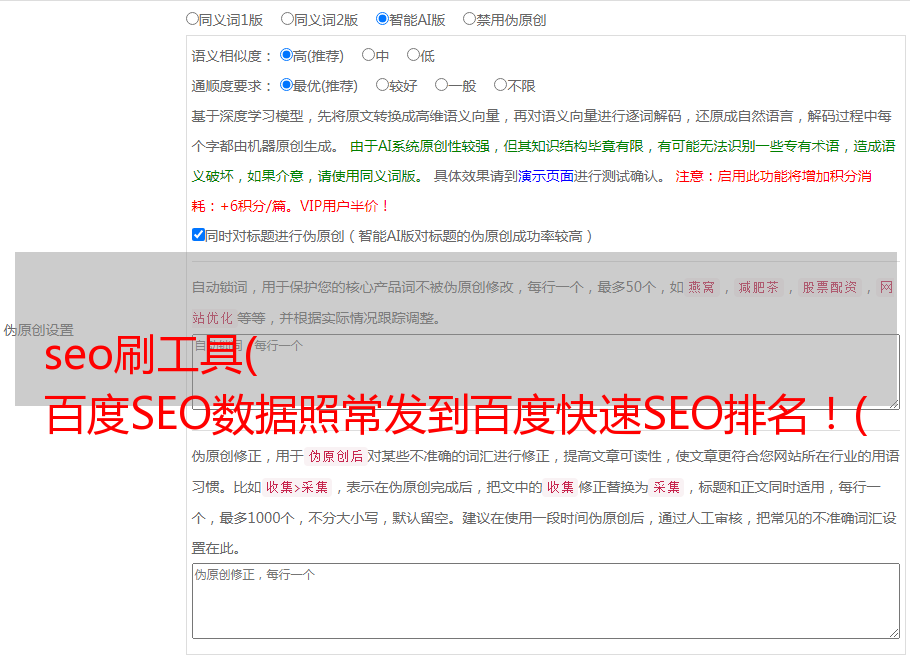Click the 伪原创设置 label

coord(38,330)
